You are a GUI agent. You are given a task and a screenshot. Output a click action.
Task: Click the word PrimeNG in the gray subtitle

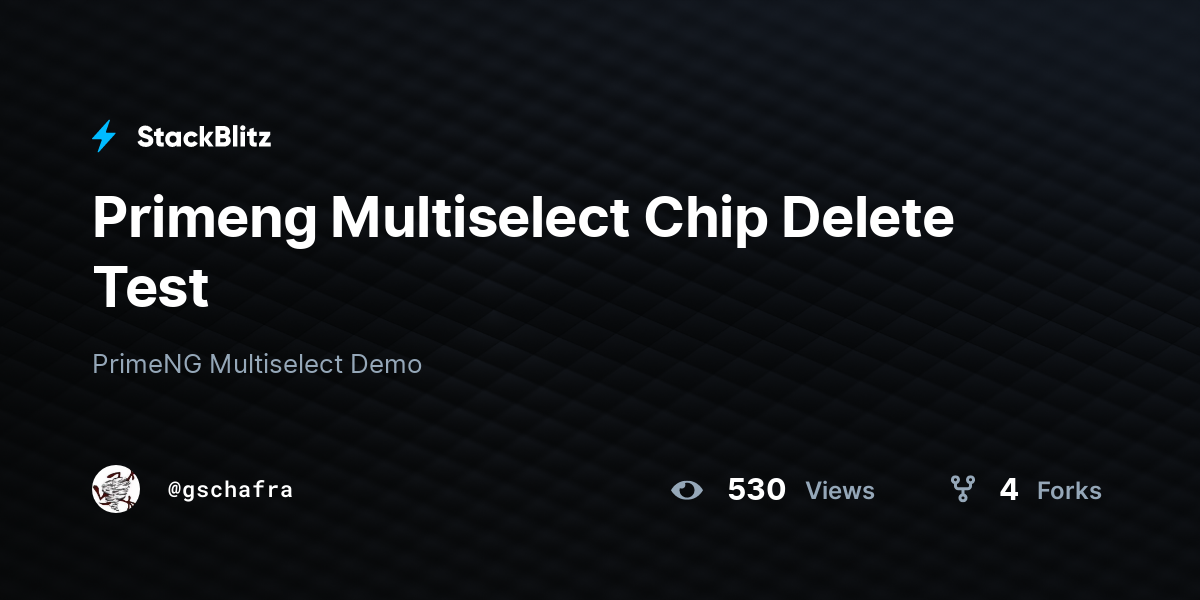click(x=147, y=364)
